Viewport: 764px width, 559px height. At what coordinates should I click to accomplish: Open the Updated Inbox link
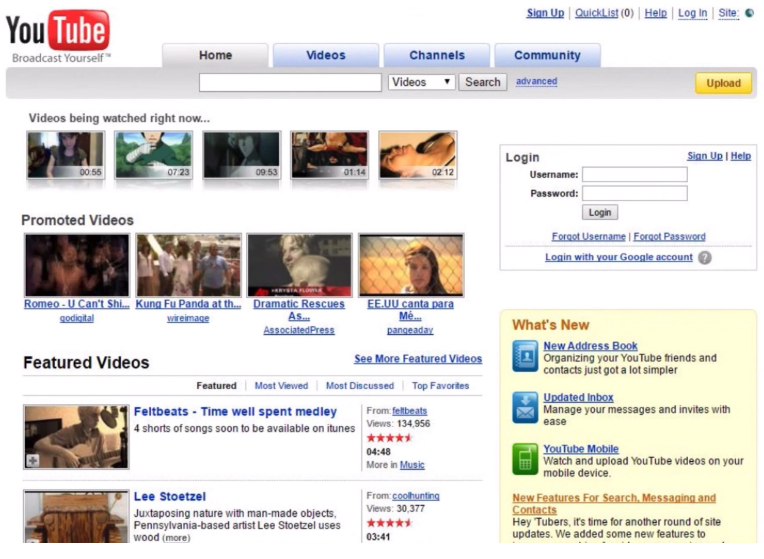click(578, 398)
